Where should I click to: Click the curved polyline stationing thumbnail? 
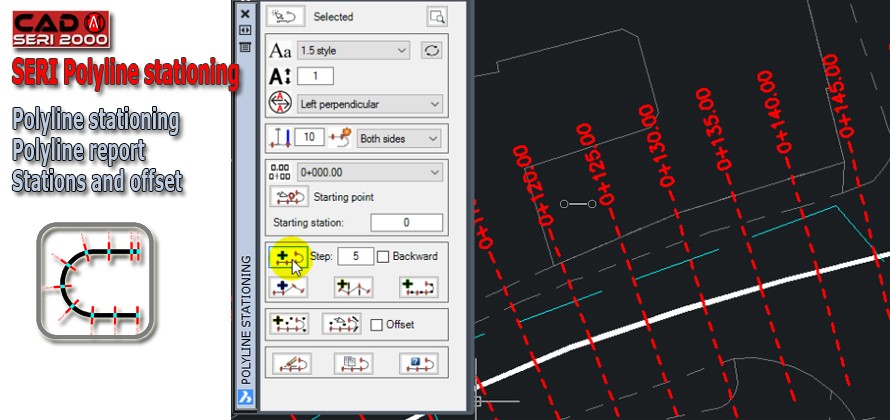pos(96,282)
